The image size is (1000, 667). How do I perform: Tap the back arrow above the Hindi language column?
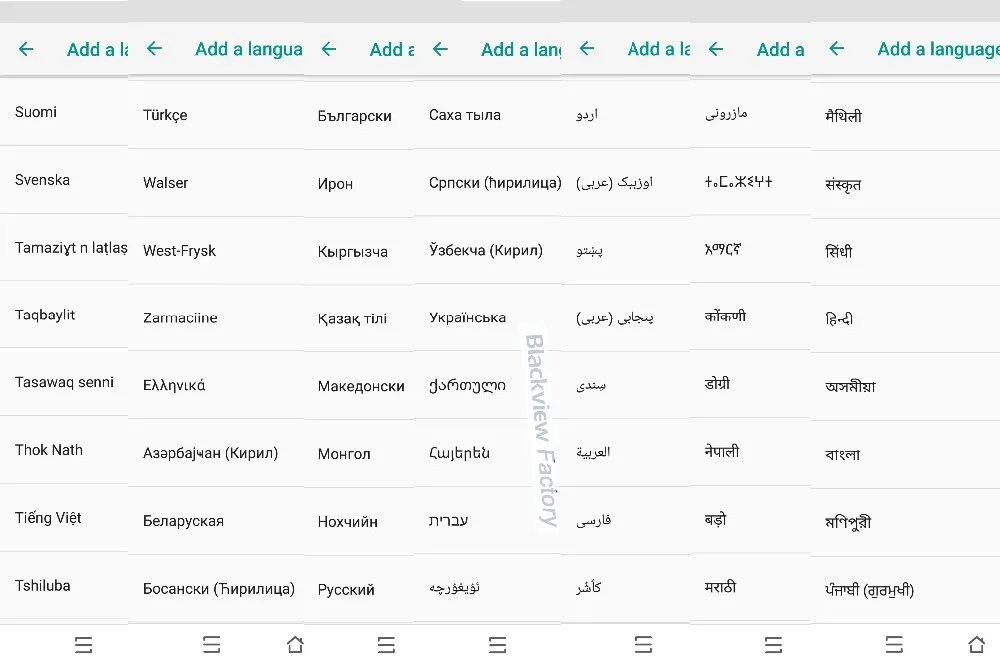coord(836,48)
